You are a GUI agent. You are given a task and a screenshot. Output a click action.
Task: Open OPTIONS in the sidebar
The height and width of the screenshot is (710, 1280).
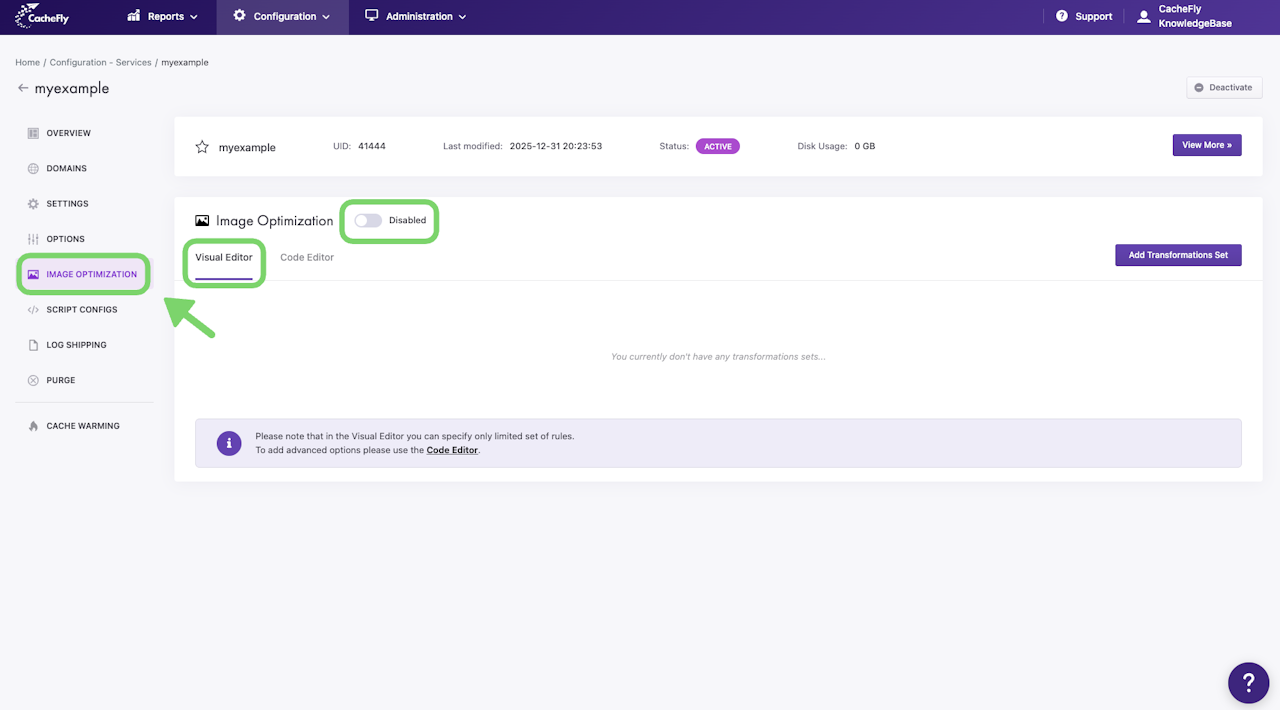coord(66,239)
